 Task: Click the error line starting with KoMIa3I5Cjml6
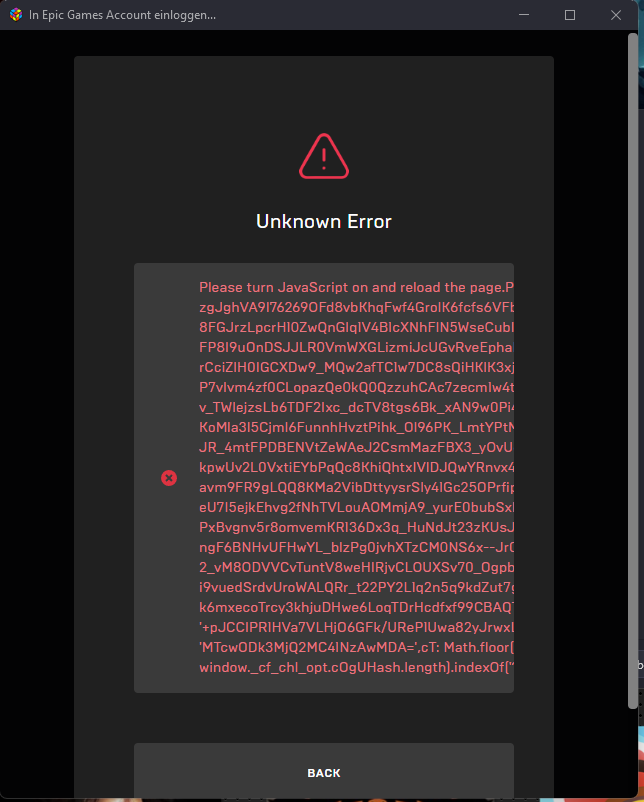(x=357, y=427)
